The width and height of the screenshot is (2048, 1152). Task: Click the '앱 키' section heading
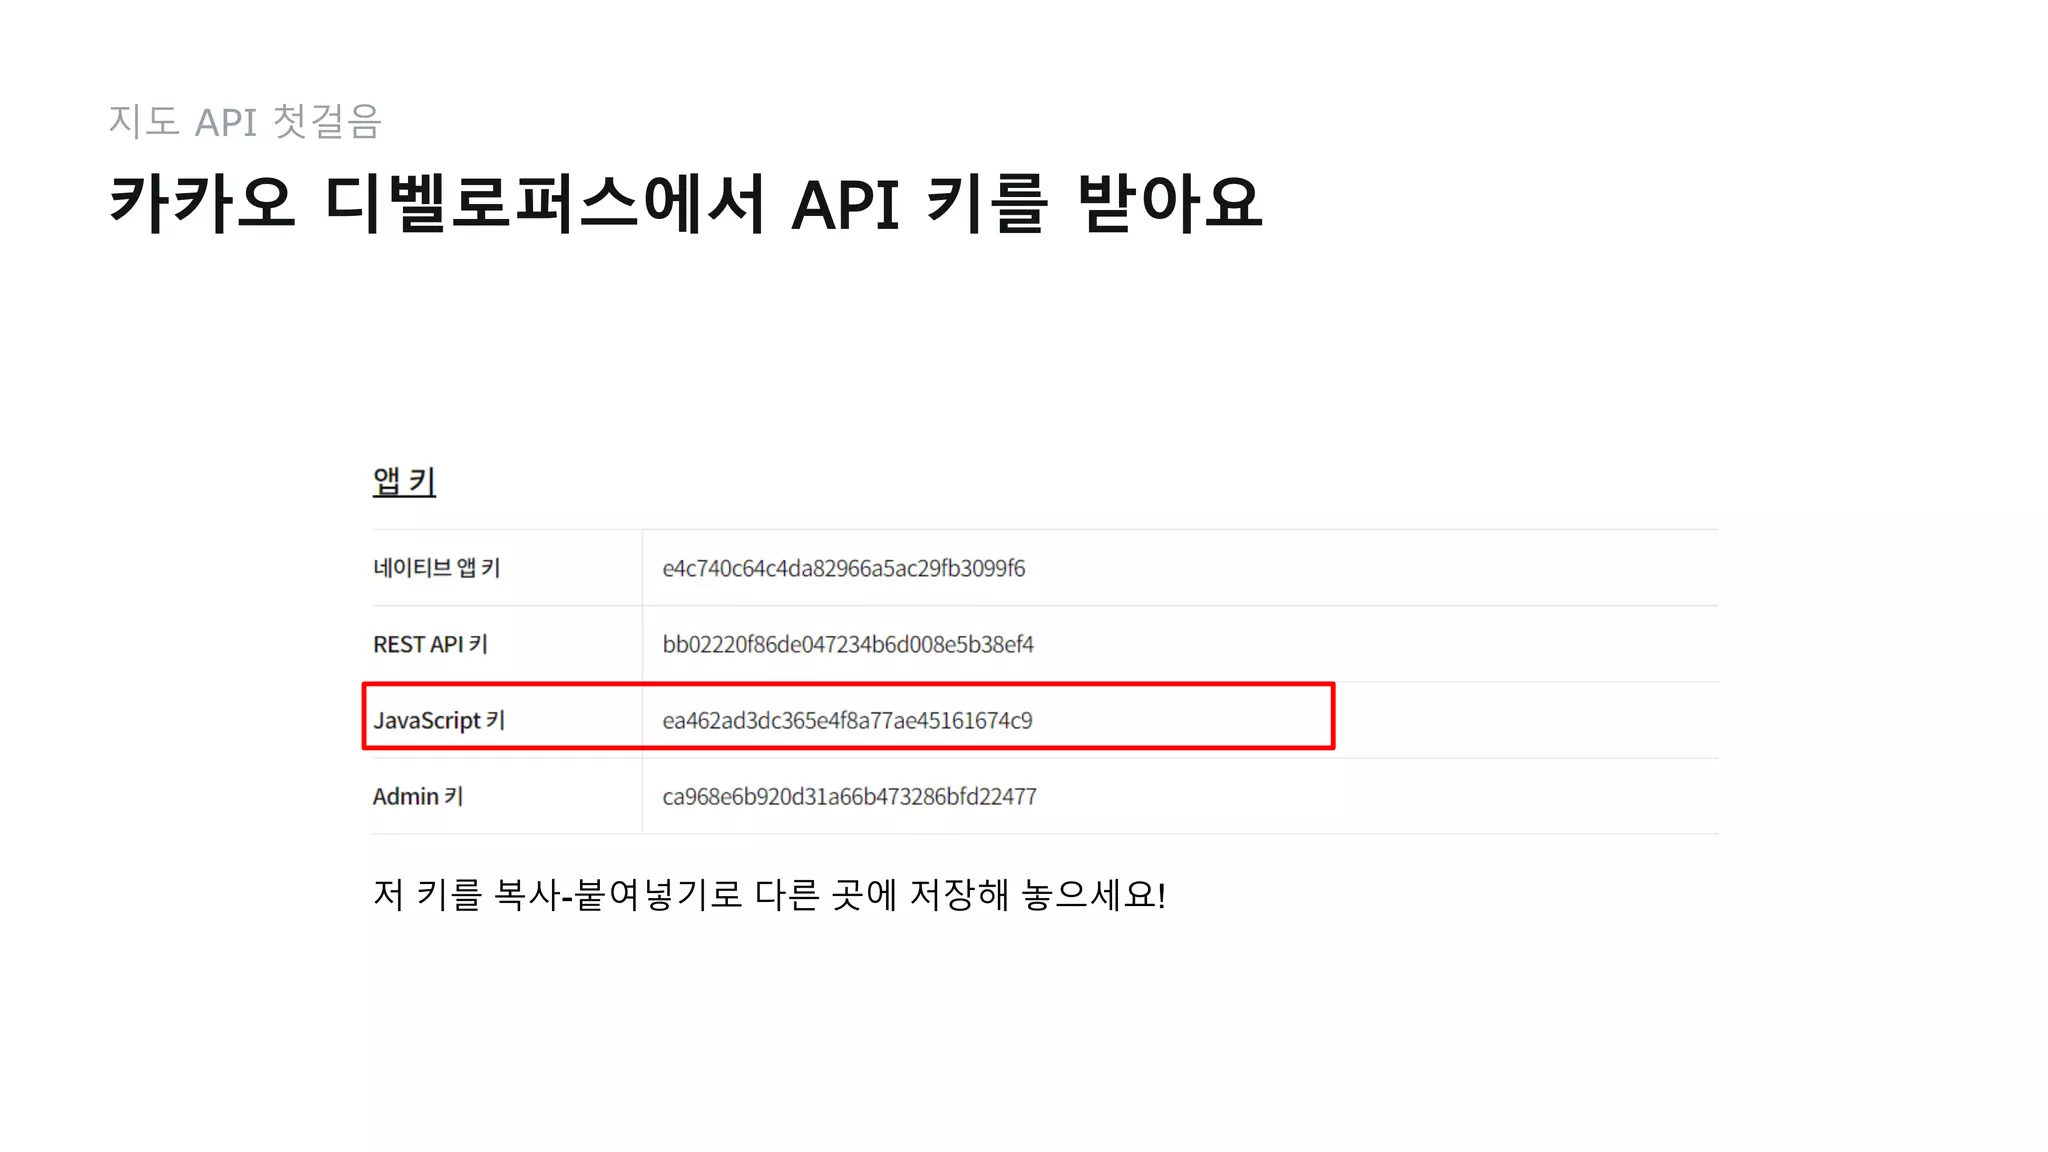coord(404,481)
